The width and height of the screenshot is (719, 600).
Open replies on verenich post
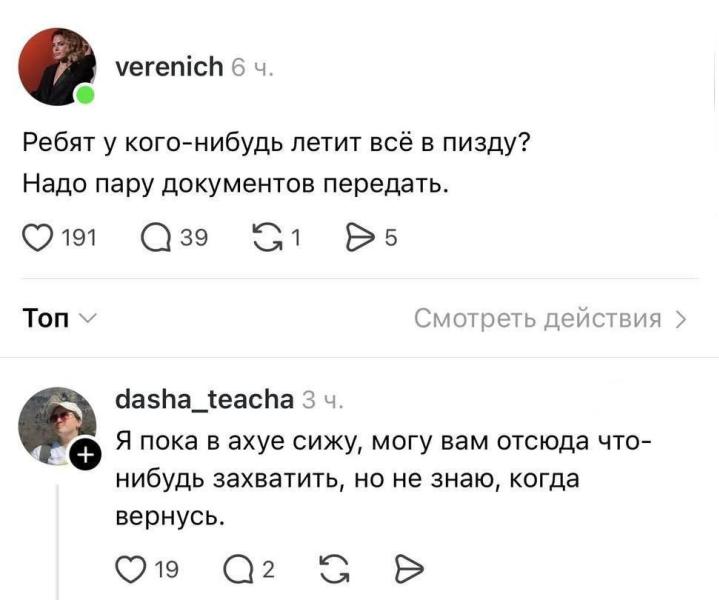156,237
